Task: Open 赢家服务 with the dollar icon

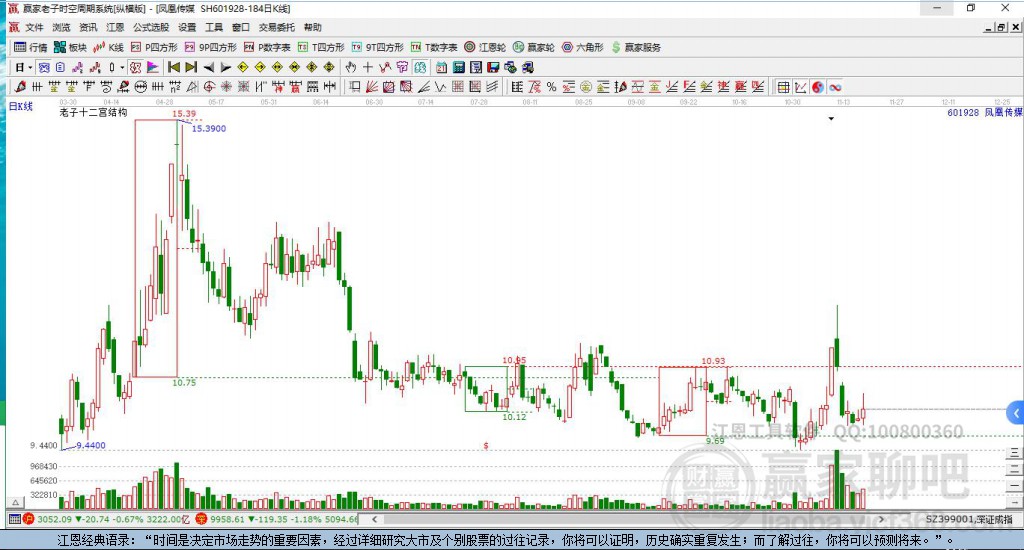Action: (636, 47)
